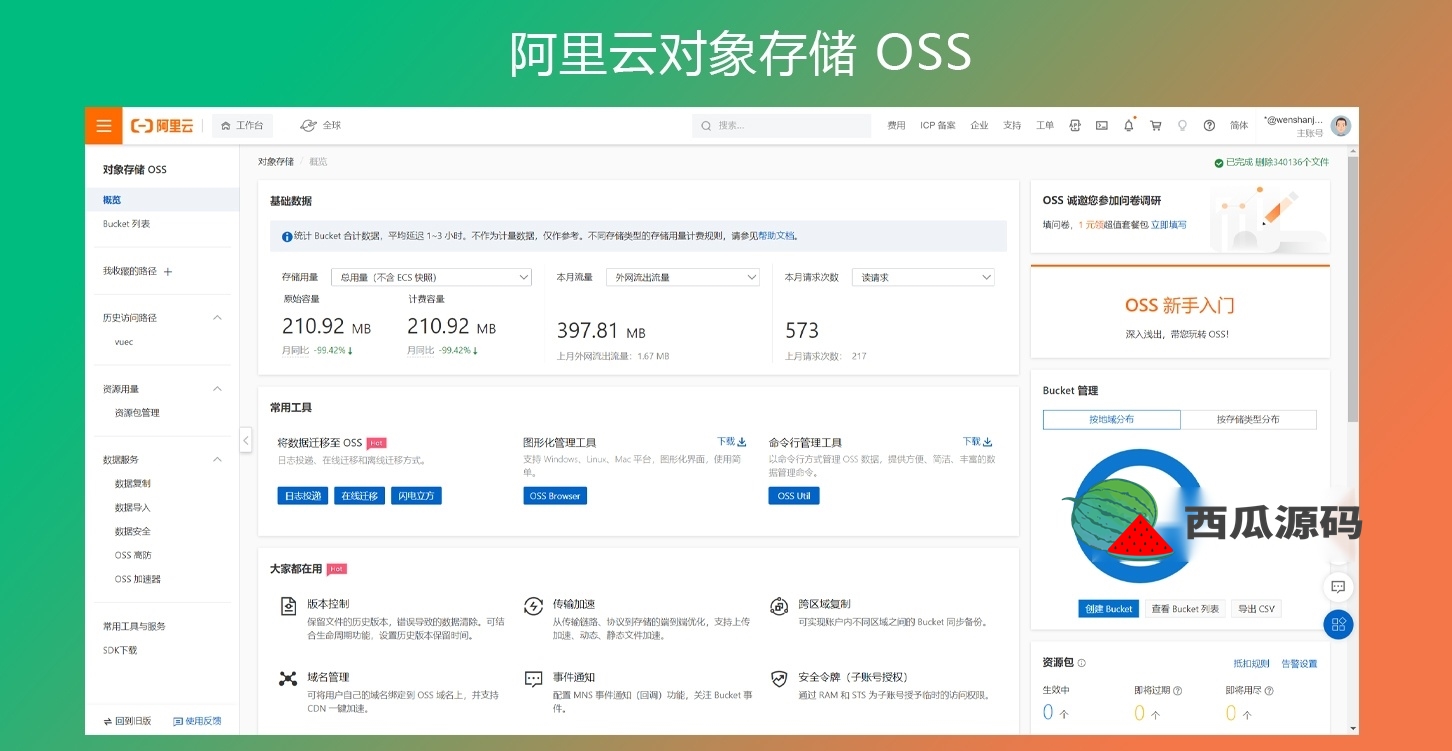Screen dimensions: 1452x751
Task: Open the 支持 menu
Action: [1012, 126]
